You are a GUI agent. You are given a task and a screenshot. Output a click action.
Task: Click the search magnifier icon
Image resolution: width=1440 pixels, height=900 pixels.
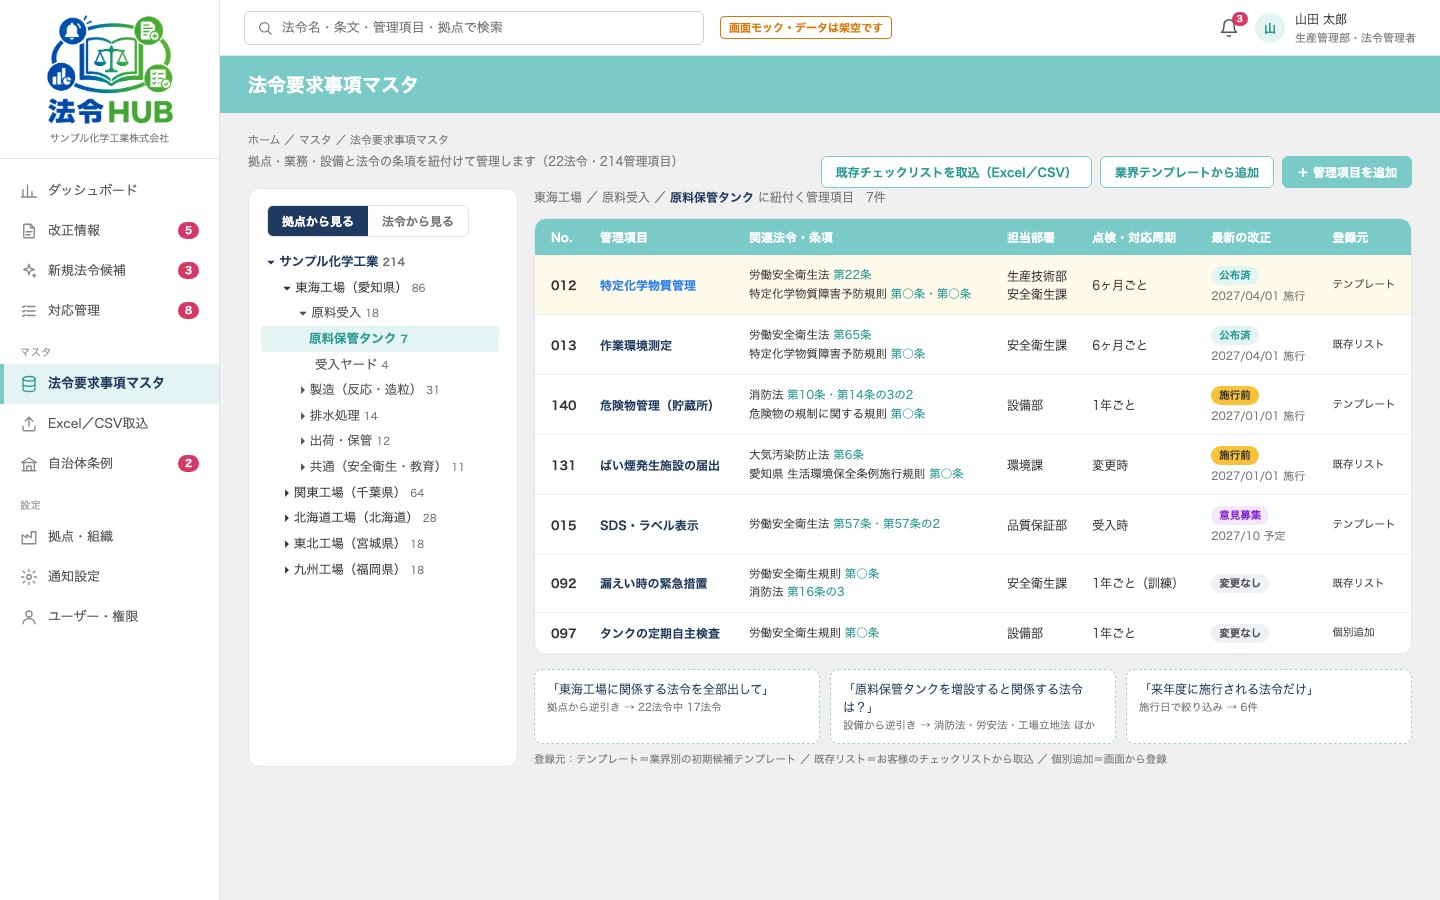pyautogui.click(x=265, y=28)
